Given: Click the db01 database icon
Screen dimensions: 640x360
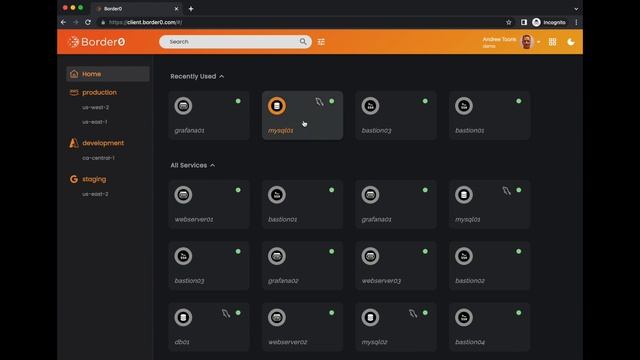Looking at the screenshot, I should click(x=183, y=318).
